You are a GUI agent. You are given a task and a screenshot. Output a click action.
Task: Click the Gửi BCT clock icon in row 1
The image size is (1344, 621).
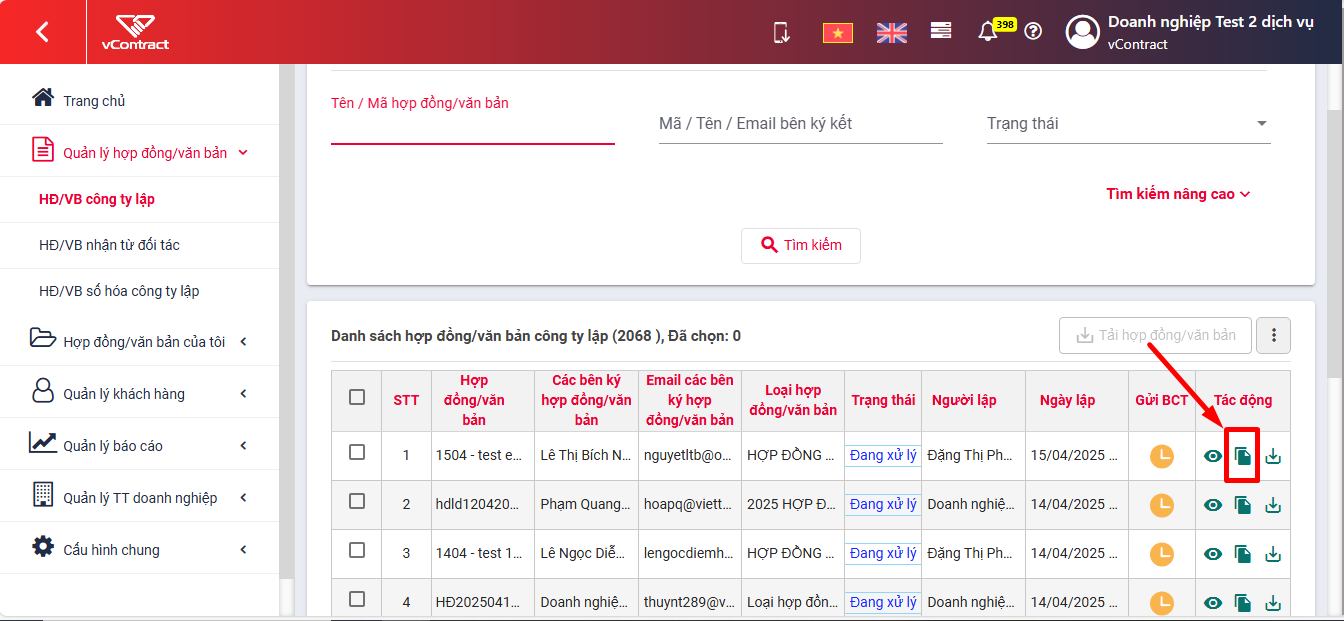pos(1161,456)
